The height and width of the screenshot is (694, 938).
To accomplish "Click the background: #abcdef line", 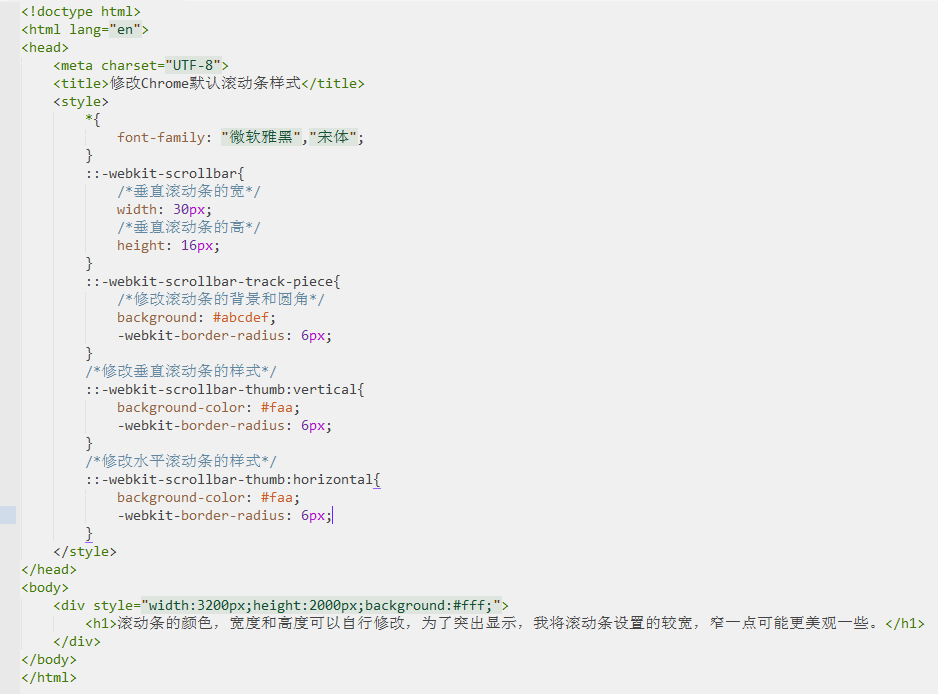I will [x=196, y=317].
